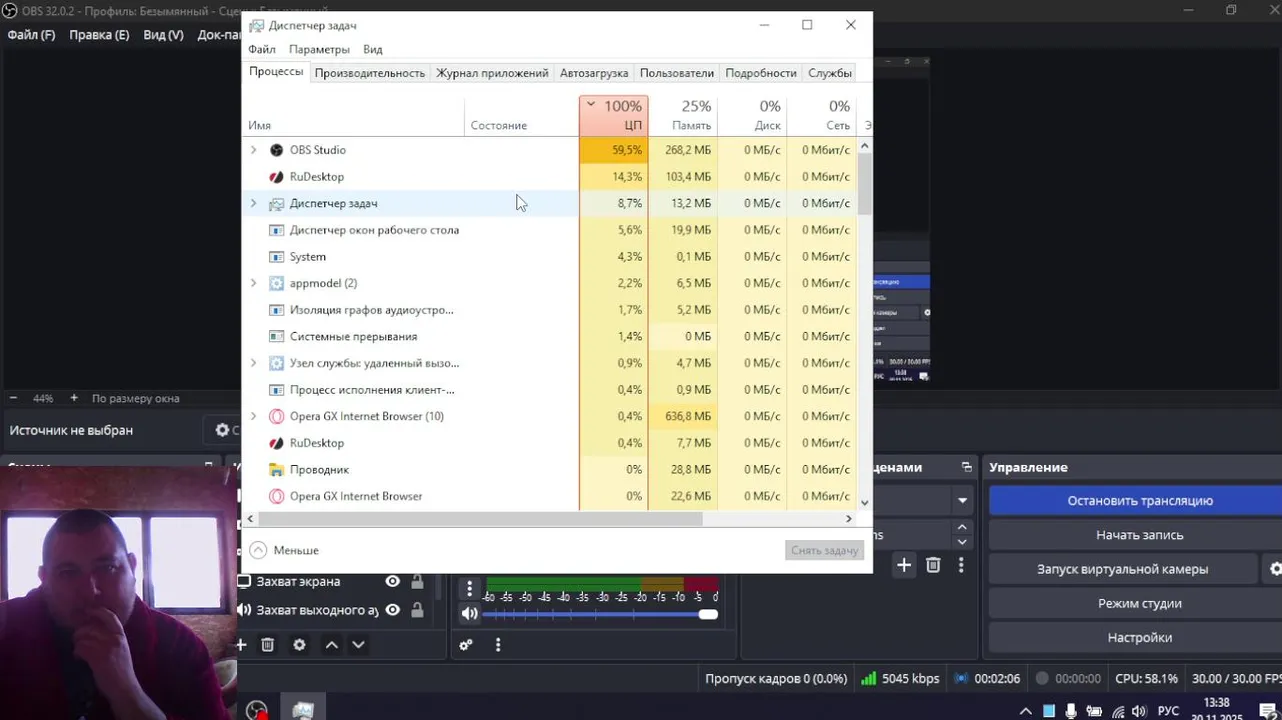This screenshot has width=1282, height=720.
Task: Click OBS Studio process icon in Task Manager
Action: (x=277, y=150)
